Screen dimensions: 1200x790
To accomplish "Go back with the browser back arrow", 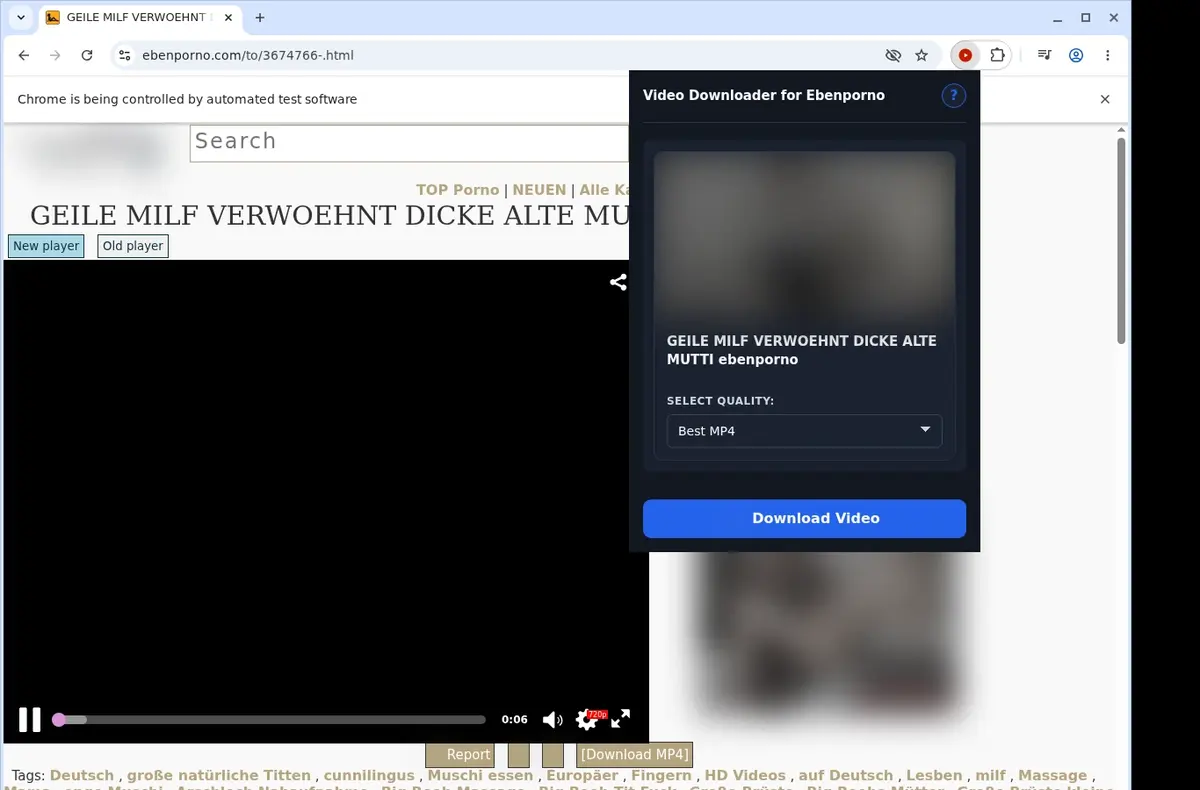I will tap(24, 56).
